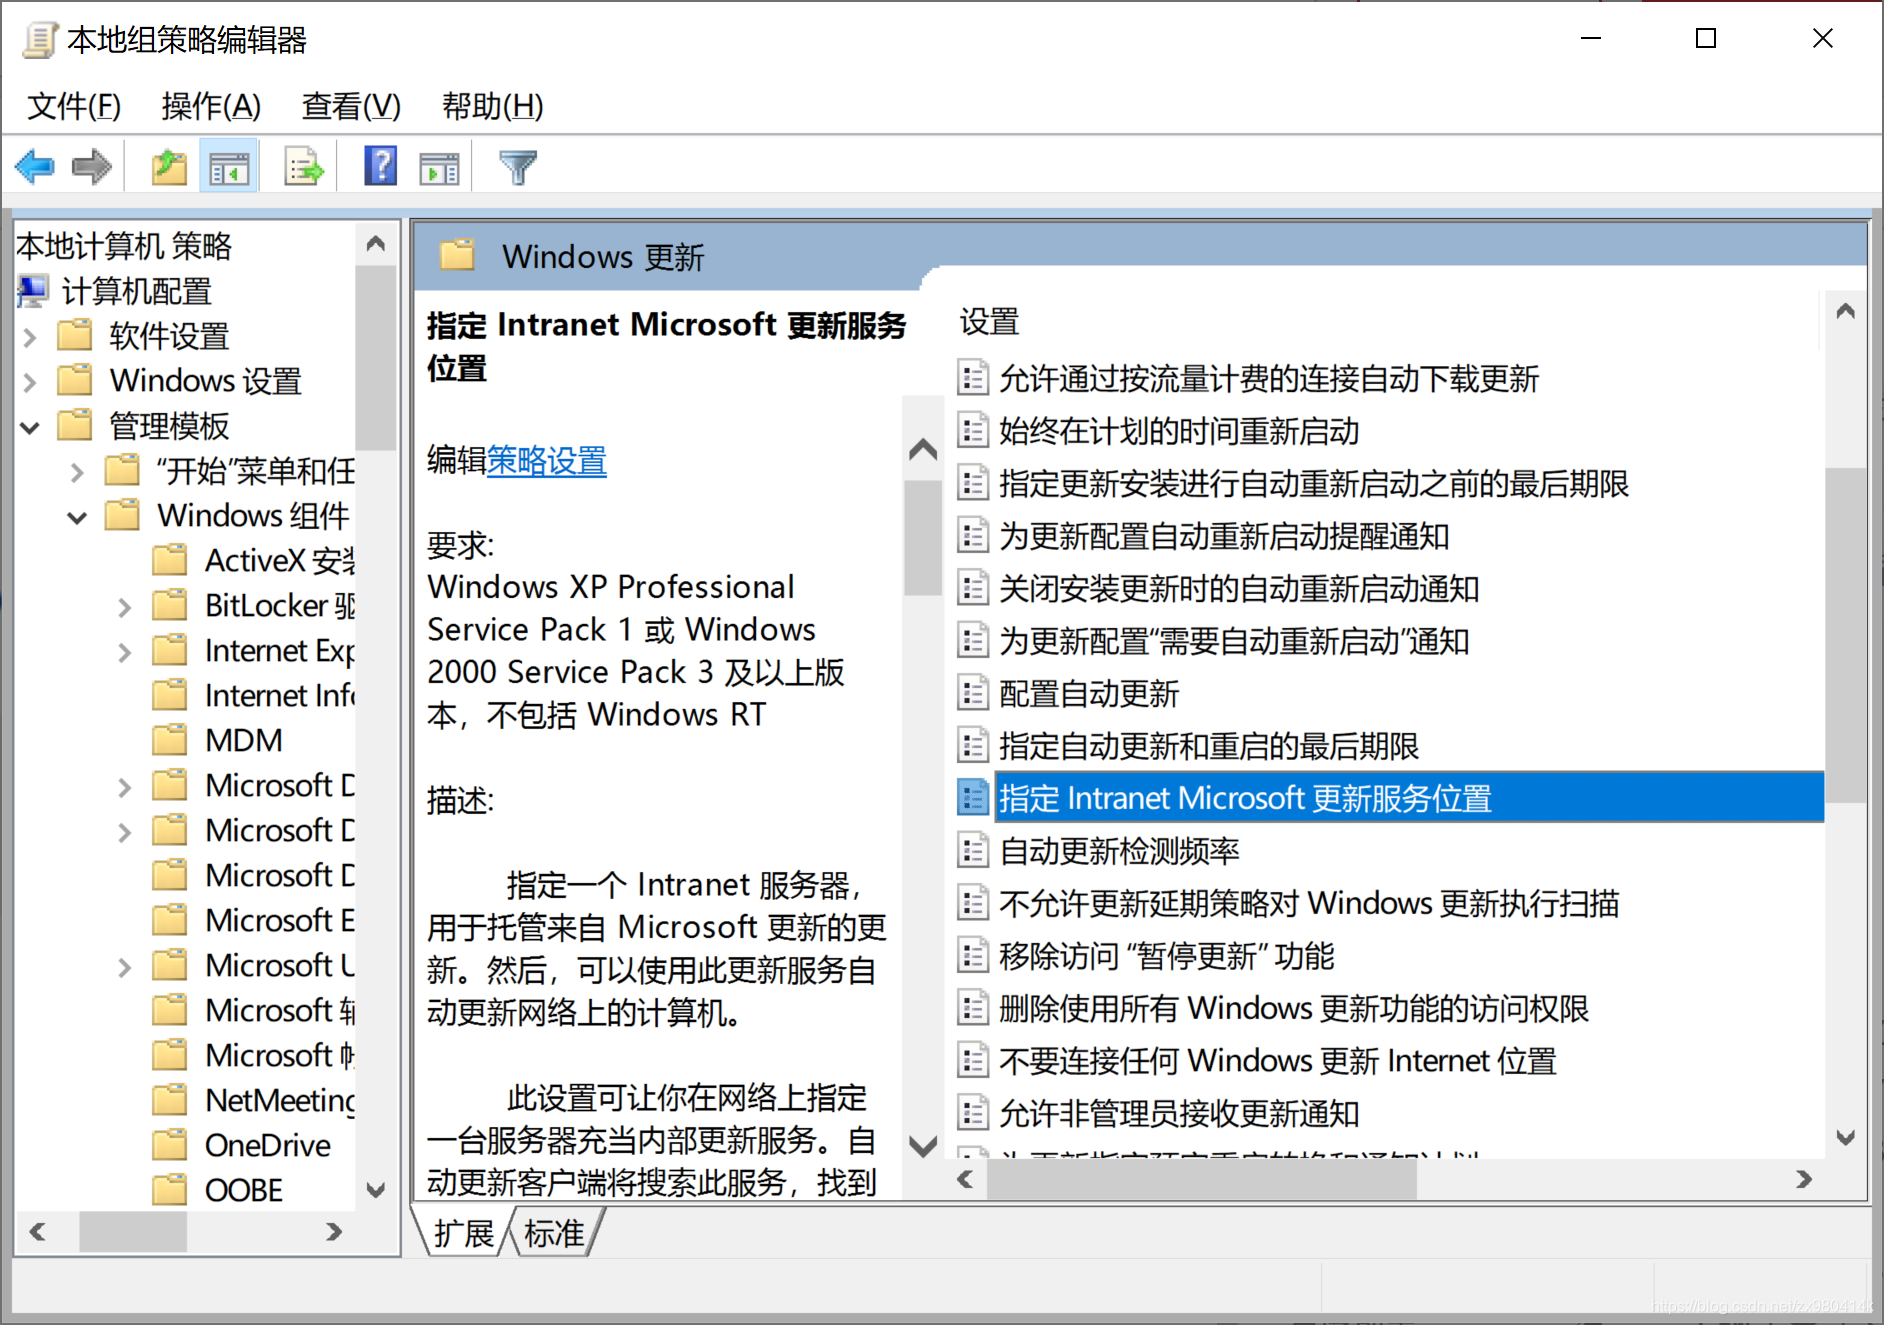Select 为更新配置自动重新启动提醒通知
This screenshot has width=1884, height=1325.
click(x=1224, y=536)
